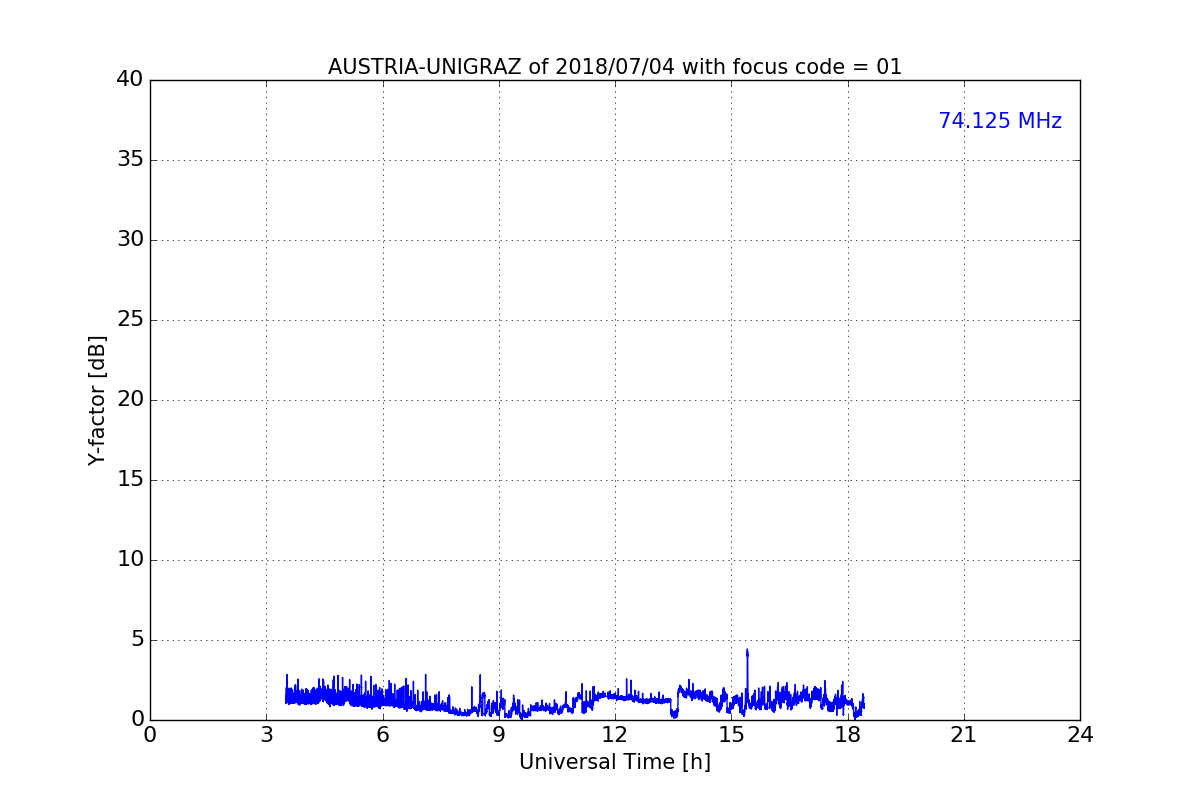1200x800 pixels.
Task: Click the x-axis tick label '24'
Action: click(x=1080, y=735)
